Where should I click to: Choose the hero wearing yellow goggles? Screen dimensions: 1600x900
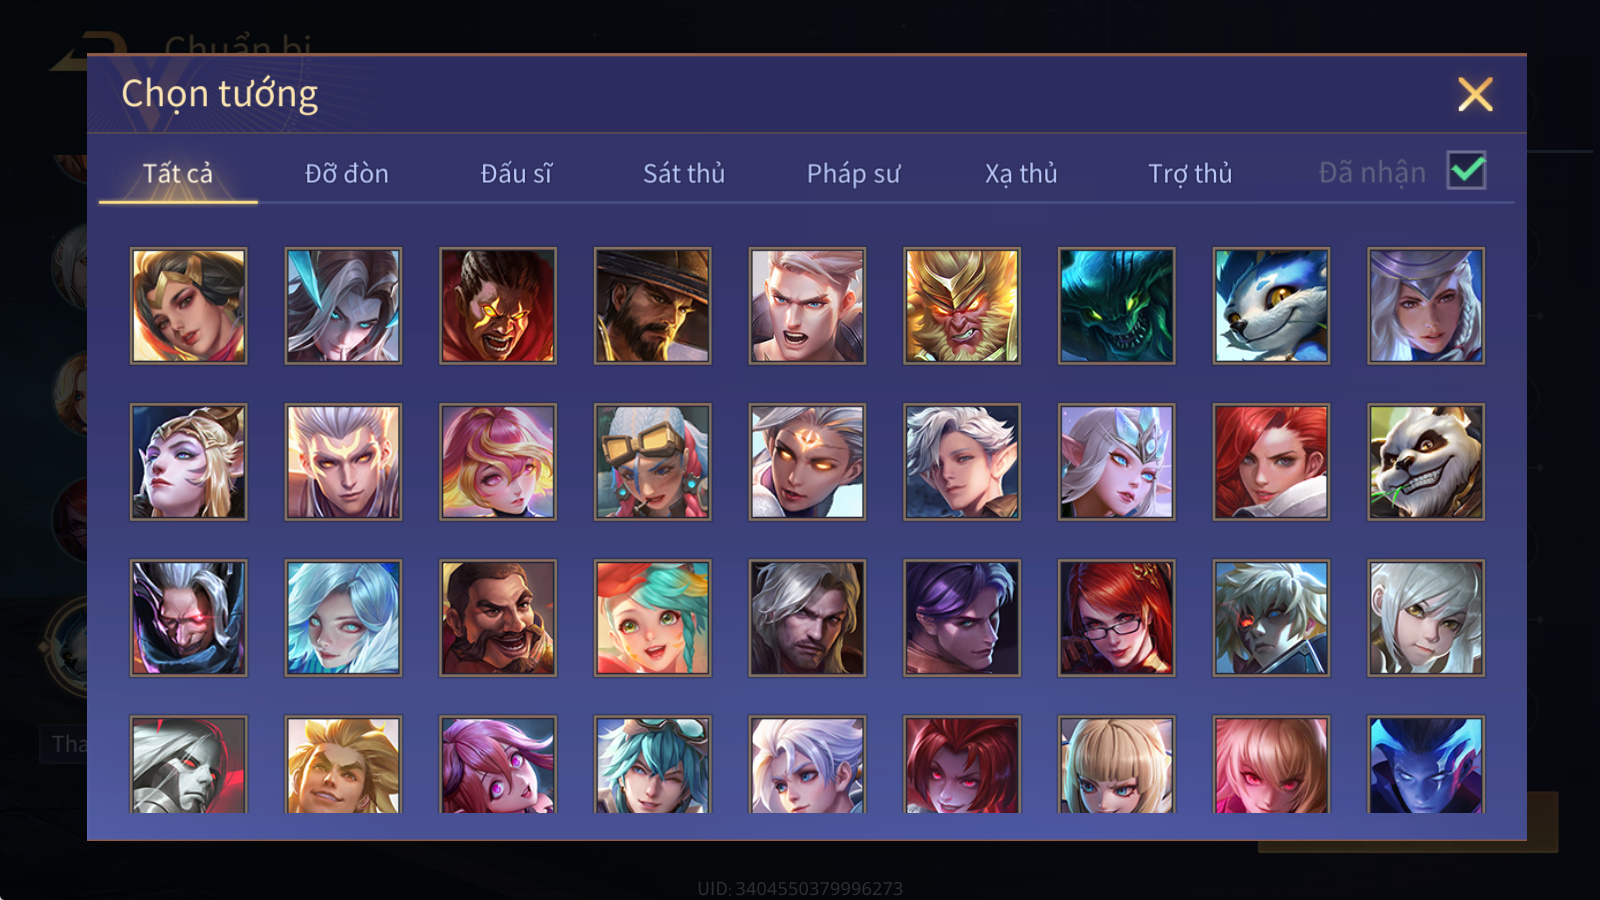point(653,462)
